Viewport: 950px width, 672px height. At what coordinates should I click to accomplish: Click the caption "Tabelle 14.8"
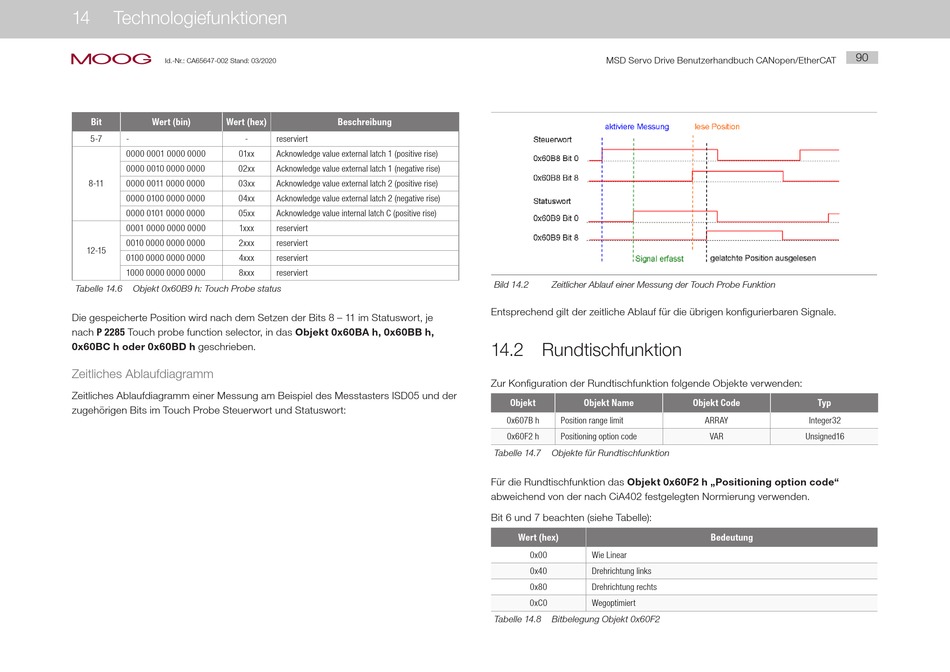tap(517, 619)
